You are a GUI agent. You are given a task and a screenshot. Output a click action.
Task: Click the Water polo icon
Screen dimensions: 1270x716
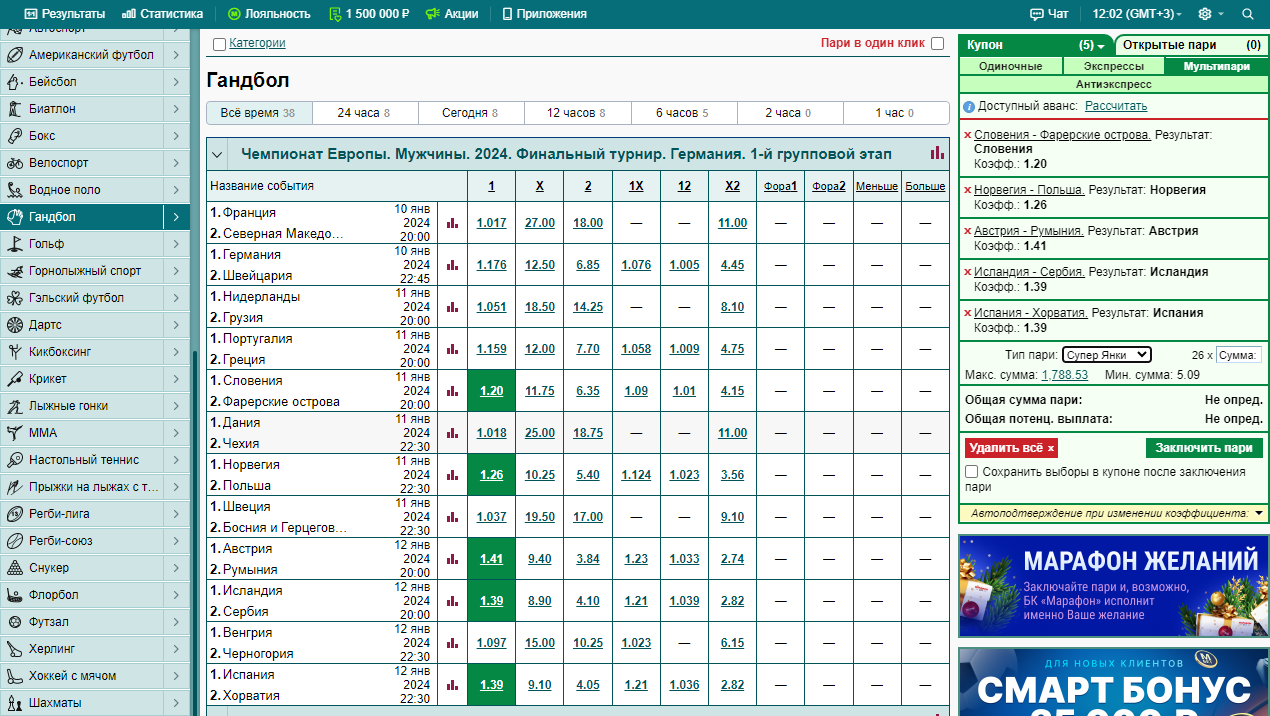(x=14, y=190)
